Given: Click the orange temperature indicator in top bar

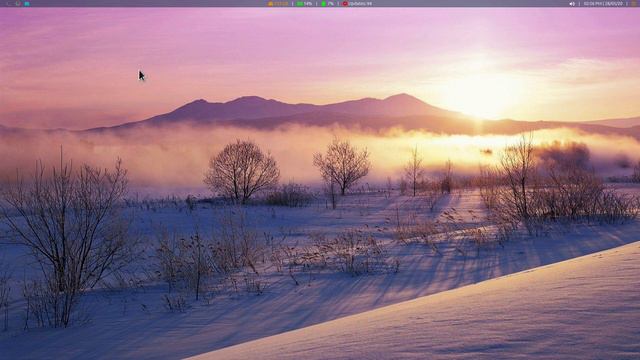Looking at the screenshot, I should [278, 4].
